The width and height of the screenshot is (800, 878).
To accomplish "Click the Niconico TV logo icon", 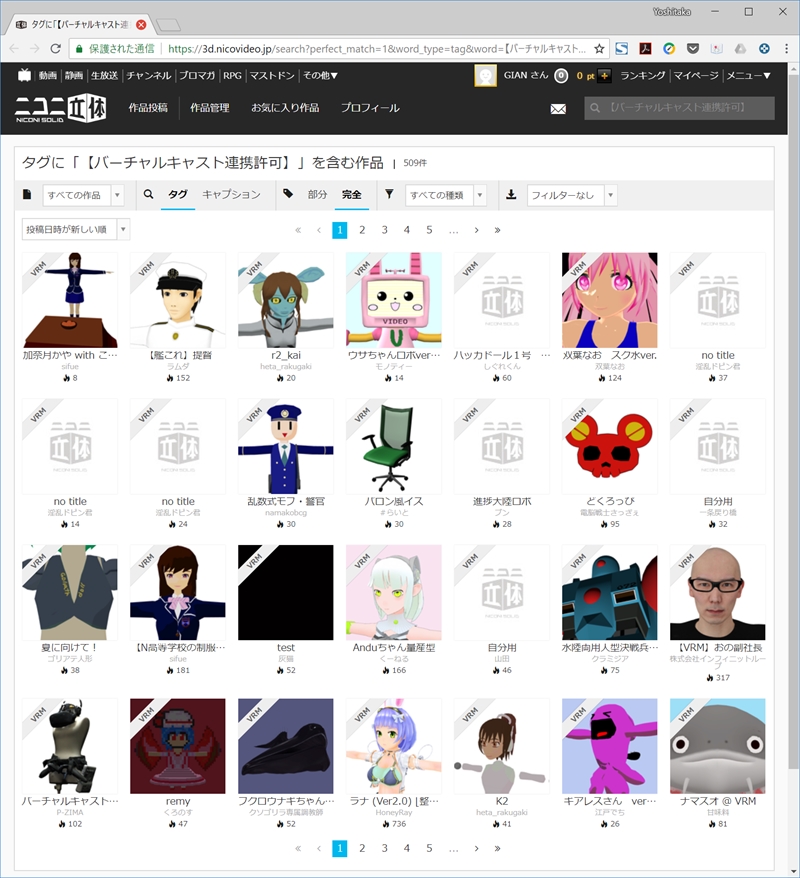I will coord(24,75).
